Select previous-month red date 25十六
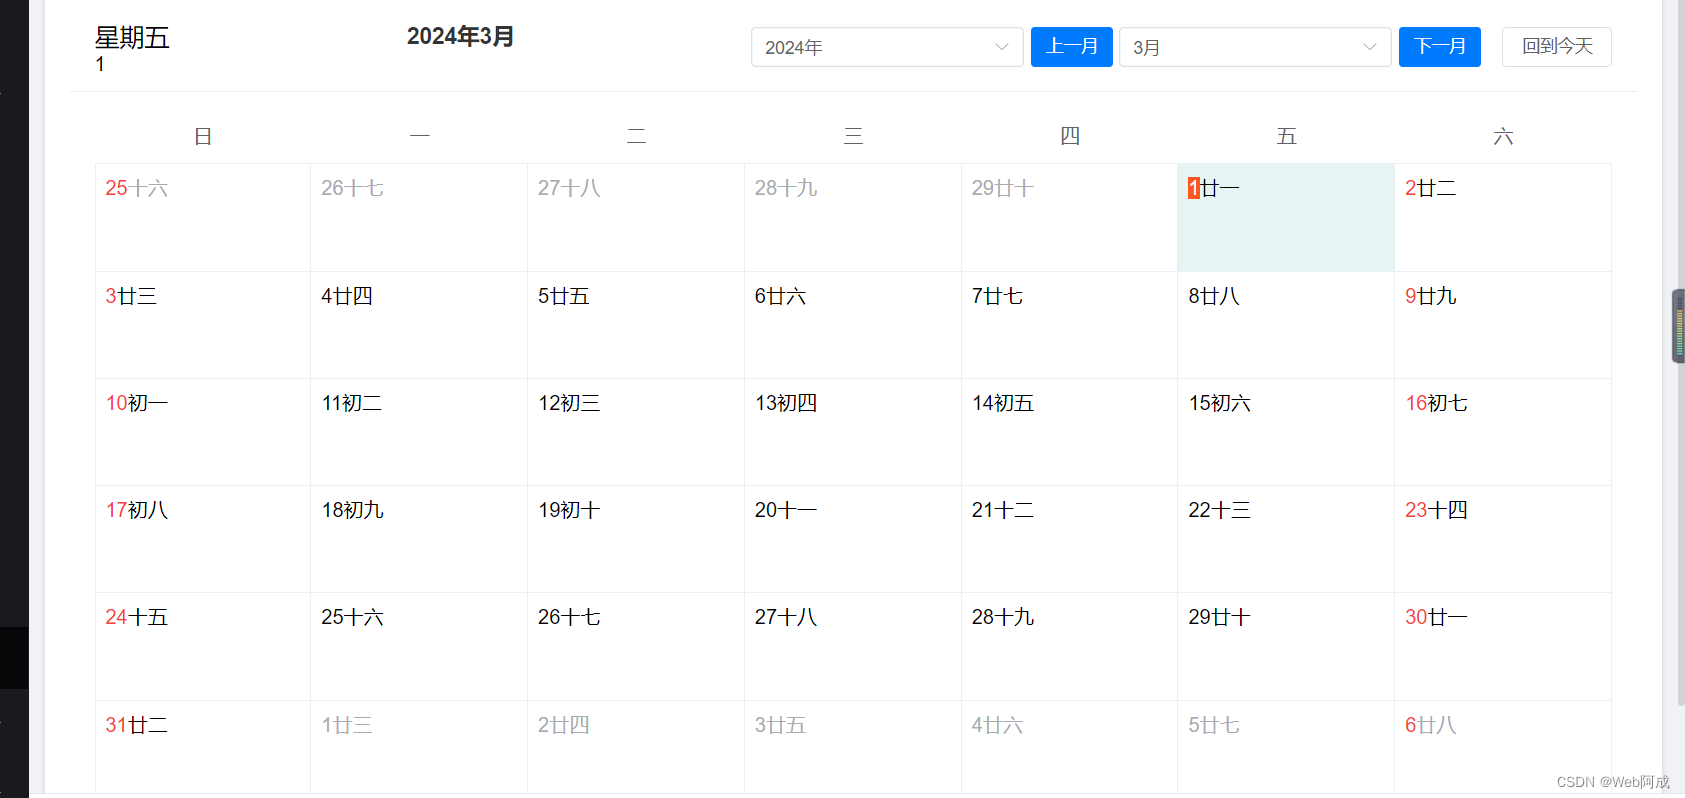Screen dimensions: 1685x798 [203, 217]
